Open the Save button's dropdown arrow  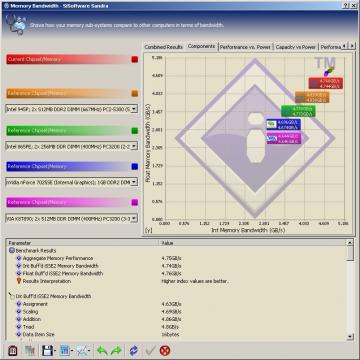click(54, 351)
